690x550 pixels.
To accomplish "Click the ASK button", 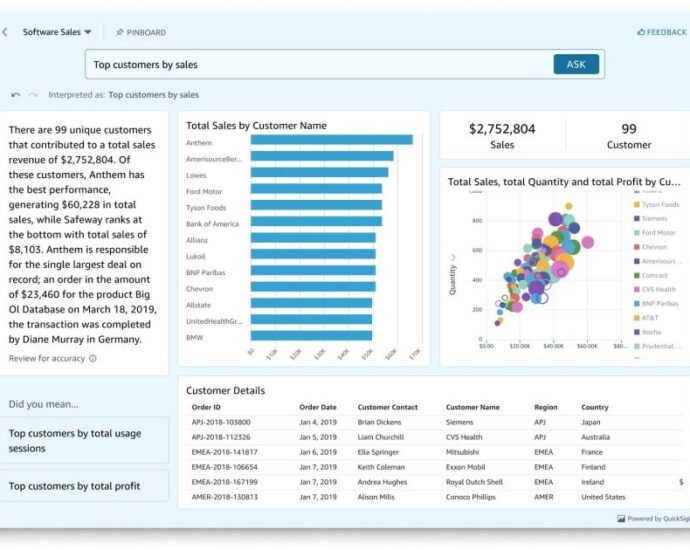I will coord(576,64).
